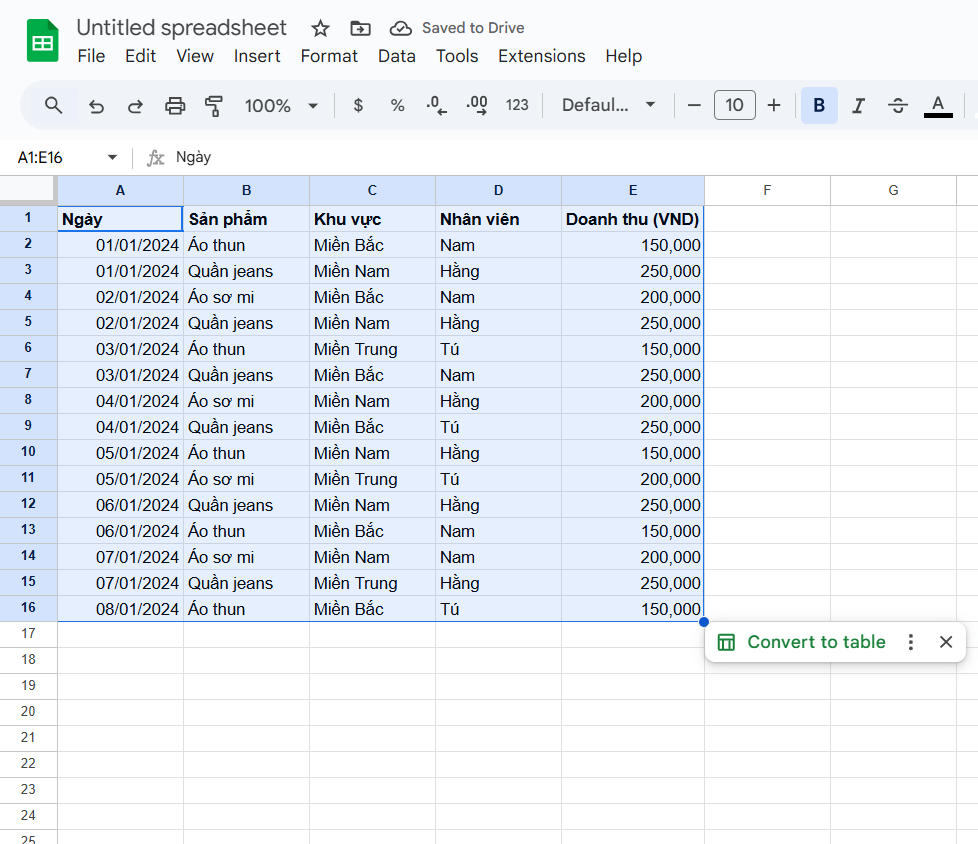Select column G header
978x844 pixels.
click(893, 190)
